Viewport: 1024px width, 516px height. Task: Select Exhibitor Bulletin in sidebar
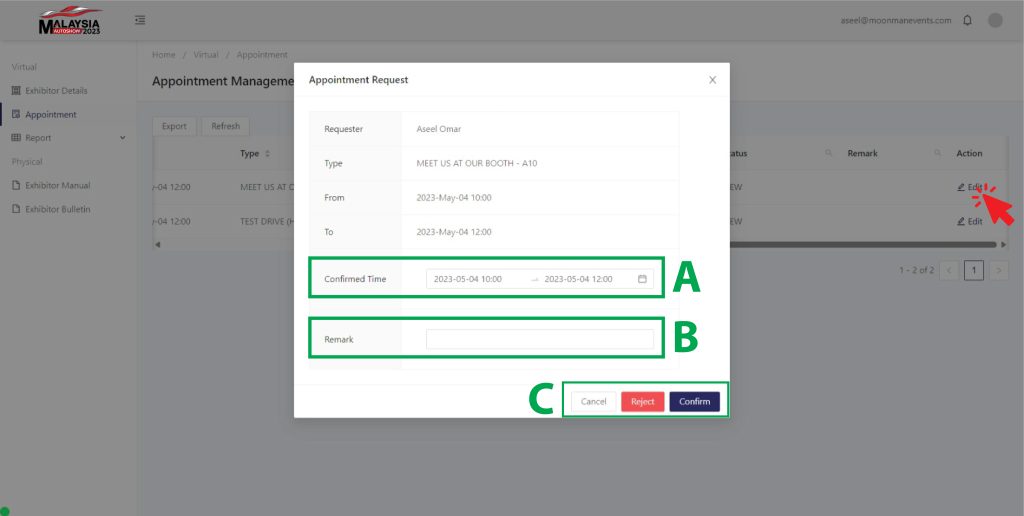pos(57,209)
